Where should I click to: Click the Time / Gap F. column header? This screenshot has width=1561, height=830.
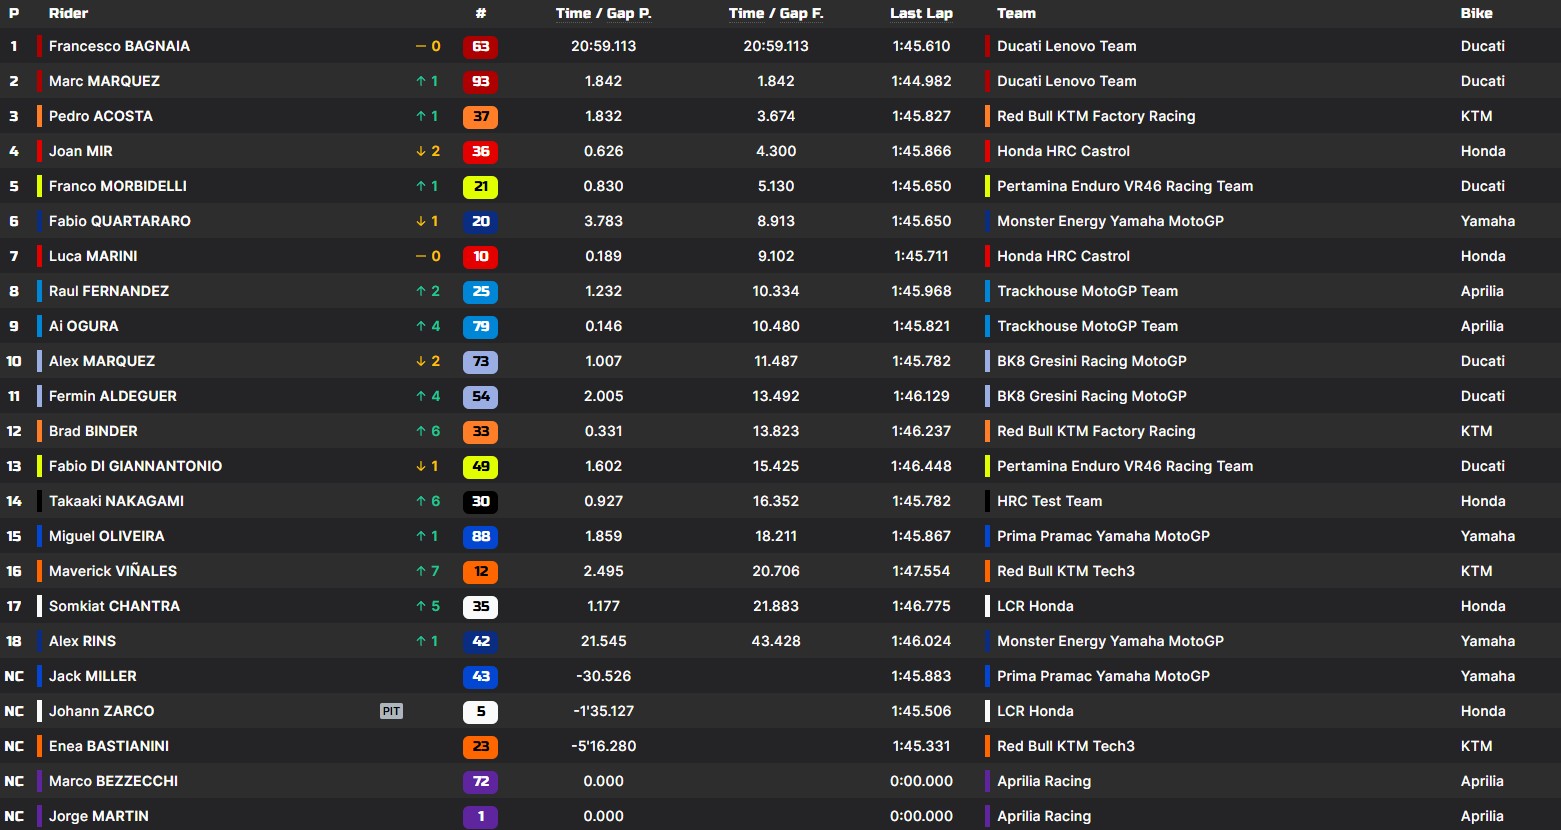[776, 13]
